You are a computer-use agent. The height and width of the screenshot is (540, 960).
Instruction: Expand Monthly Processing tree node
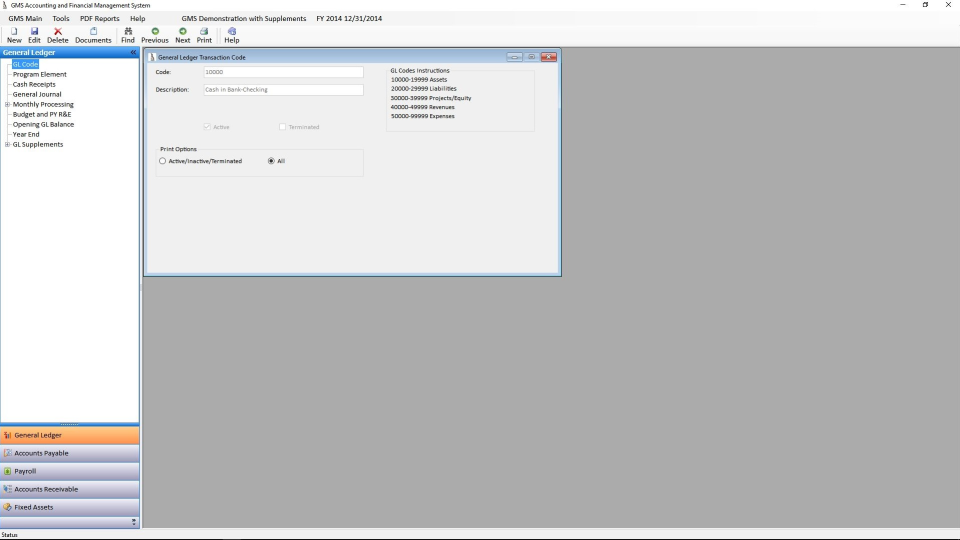tap(7, 105)
